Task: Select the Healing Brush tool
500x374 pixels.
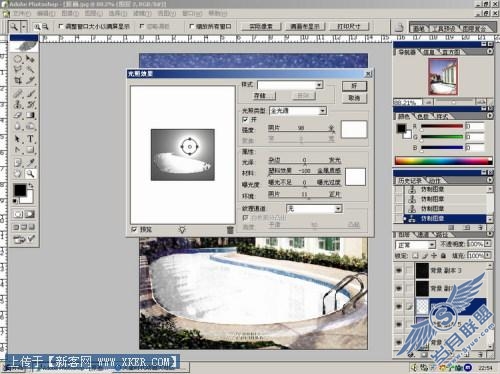Action: (18, 94)
